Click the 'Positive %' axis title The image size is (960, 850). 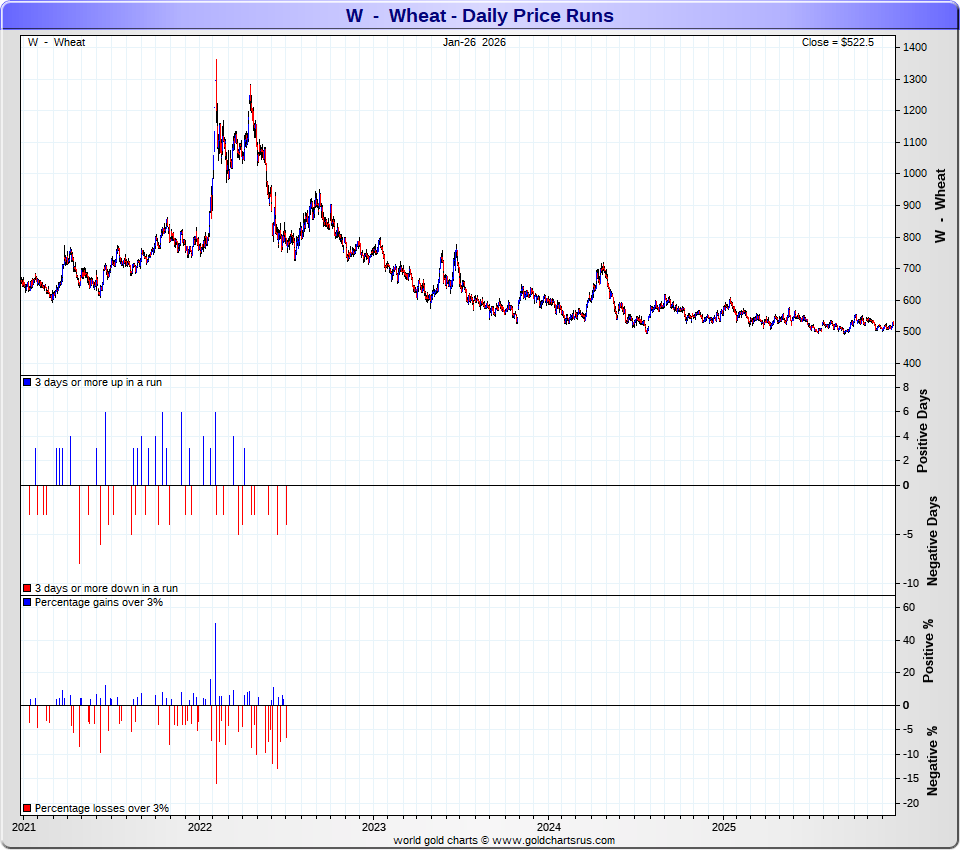(x=928, y=650)
